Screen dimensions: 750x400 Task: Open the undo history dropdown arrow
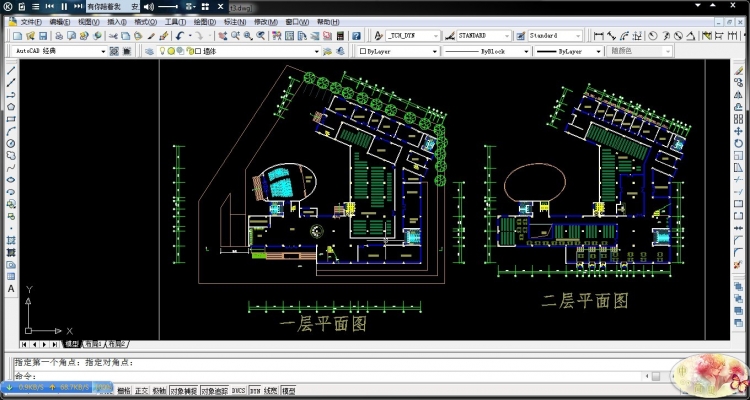pyautogui.click(x=190, y=36)
